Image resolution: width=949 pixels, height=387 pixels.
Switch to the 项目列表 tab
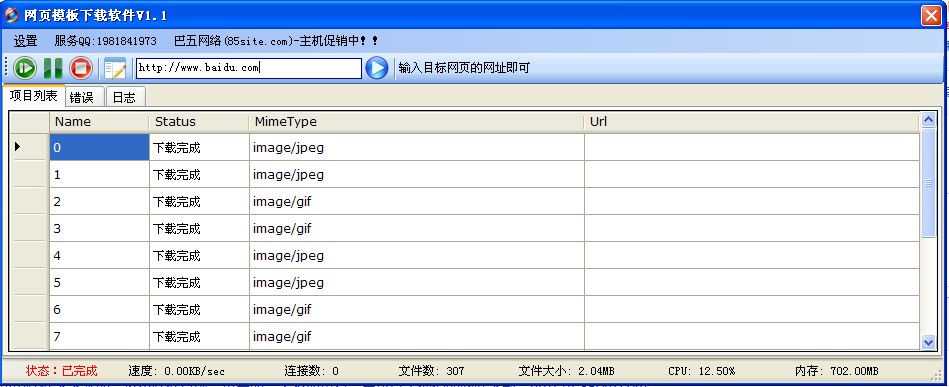pyautogui.click(x=33, y=96)
